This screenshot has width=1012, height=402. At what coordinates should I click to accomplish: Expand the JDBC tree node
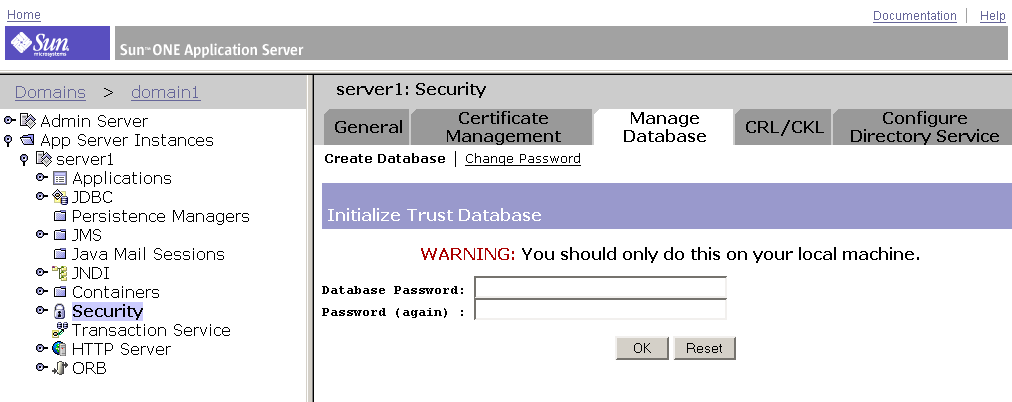click(42, 196)
